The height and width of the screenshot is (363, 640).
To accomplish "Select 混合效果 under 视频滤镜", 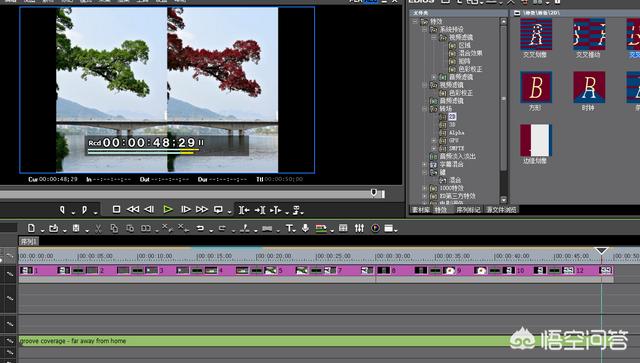I will (470, 53).
